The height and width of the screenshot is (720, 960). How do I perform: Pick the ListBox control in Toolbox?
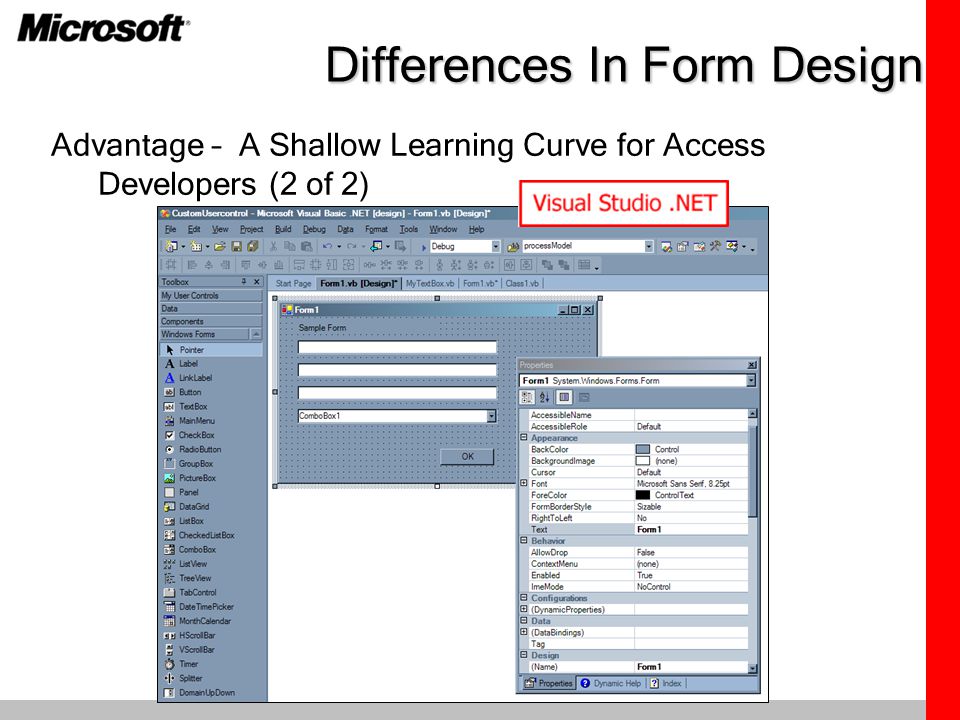click(x=184, y=521)
